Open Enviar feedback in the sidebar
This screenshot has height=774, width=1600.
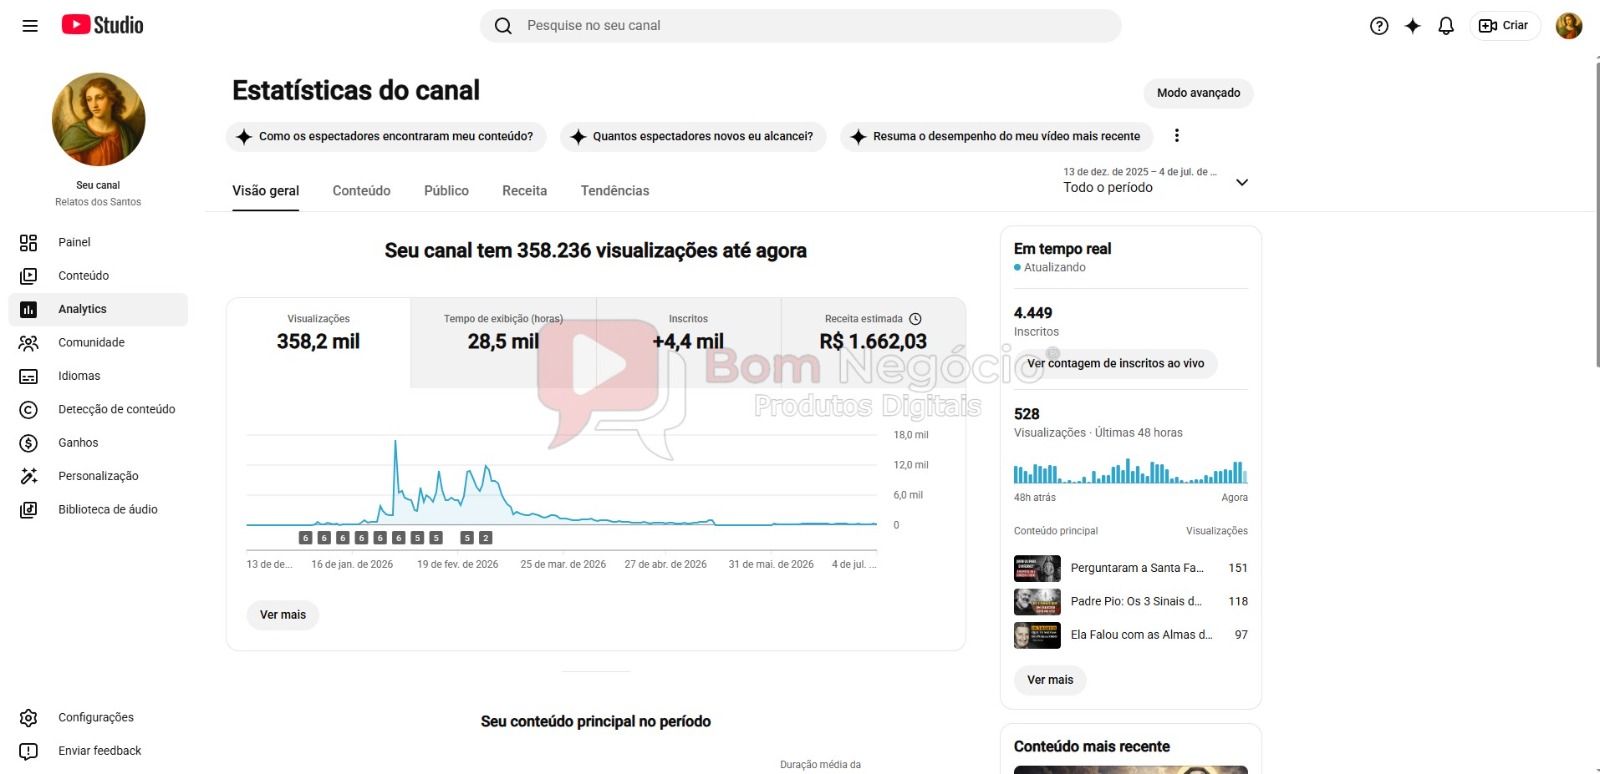click(x=98, y=751)
